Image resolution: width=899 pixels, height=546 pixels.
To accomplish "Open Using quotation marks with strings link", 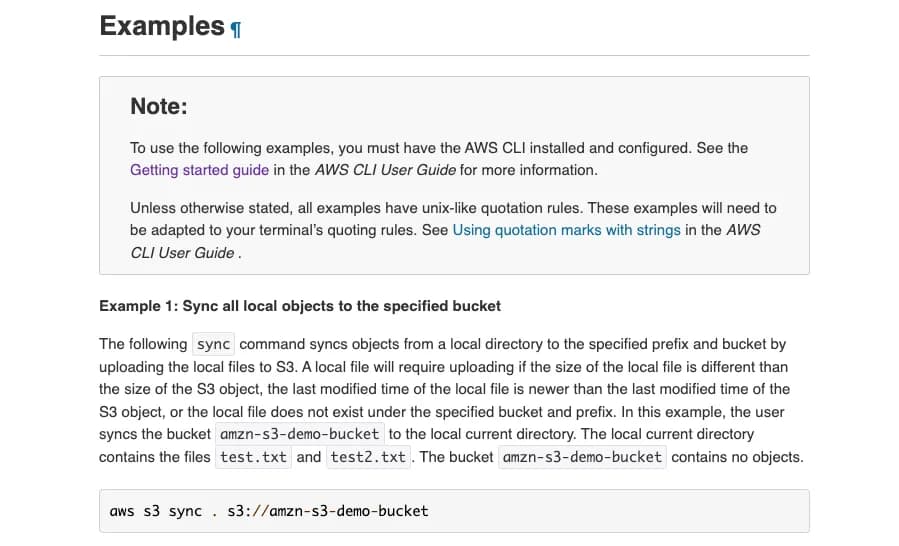I will tap(566, 230).
